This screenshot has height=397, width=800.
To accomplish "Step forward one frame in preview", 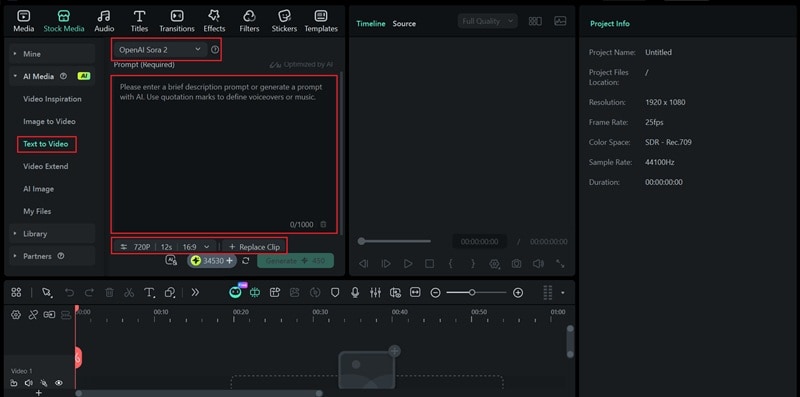I will pyautogui.click(x=386, y=264).
